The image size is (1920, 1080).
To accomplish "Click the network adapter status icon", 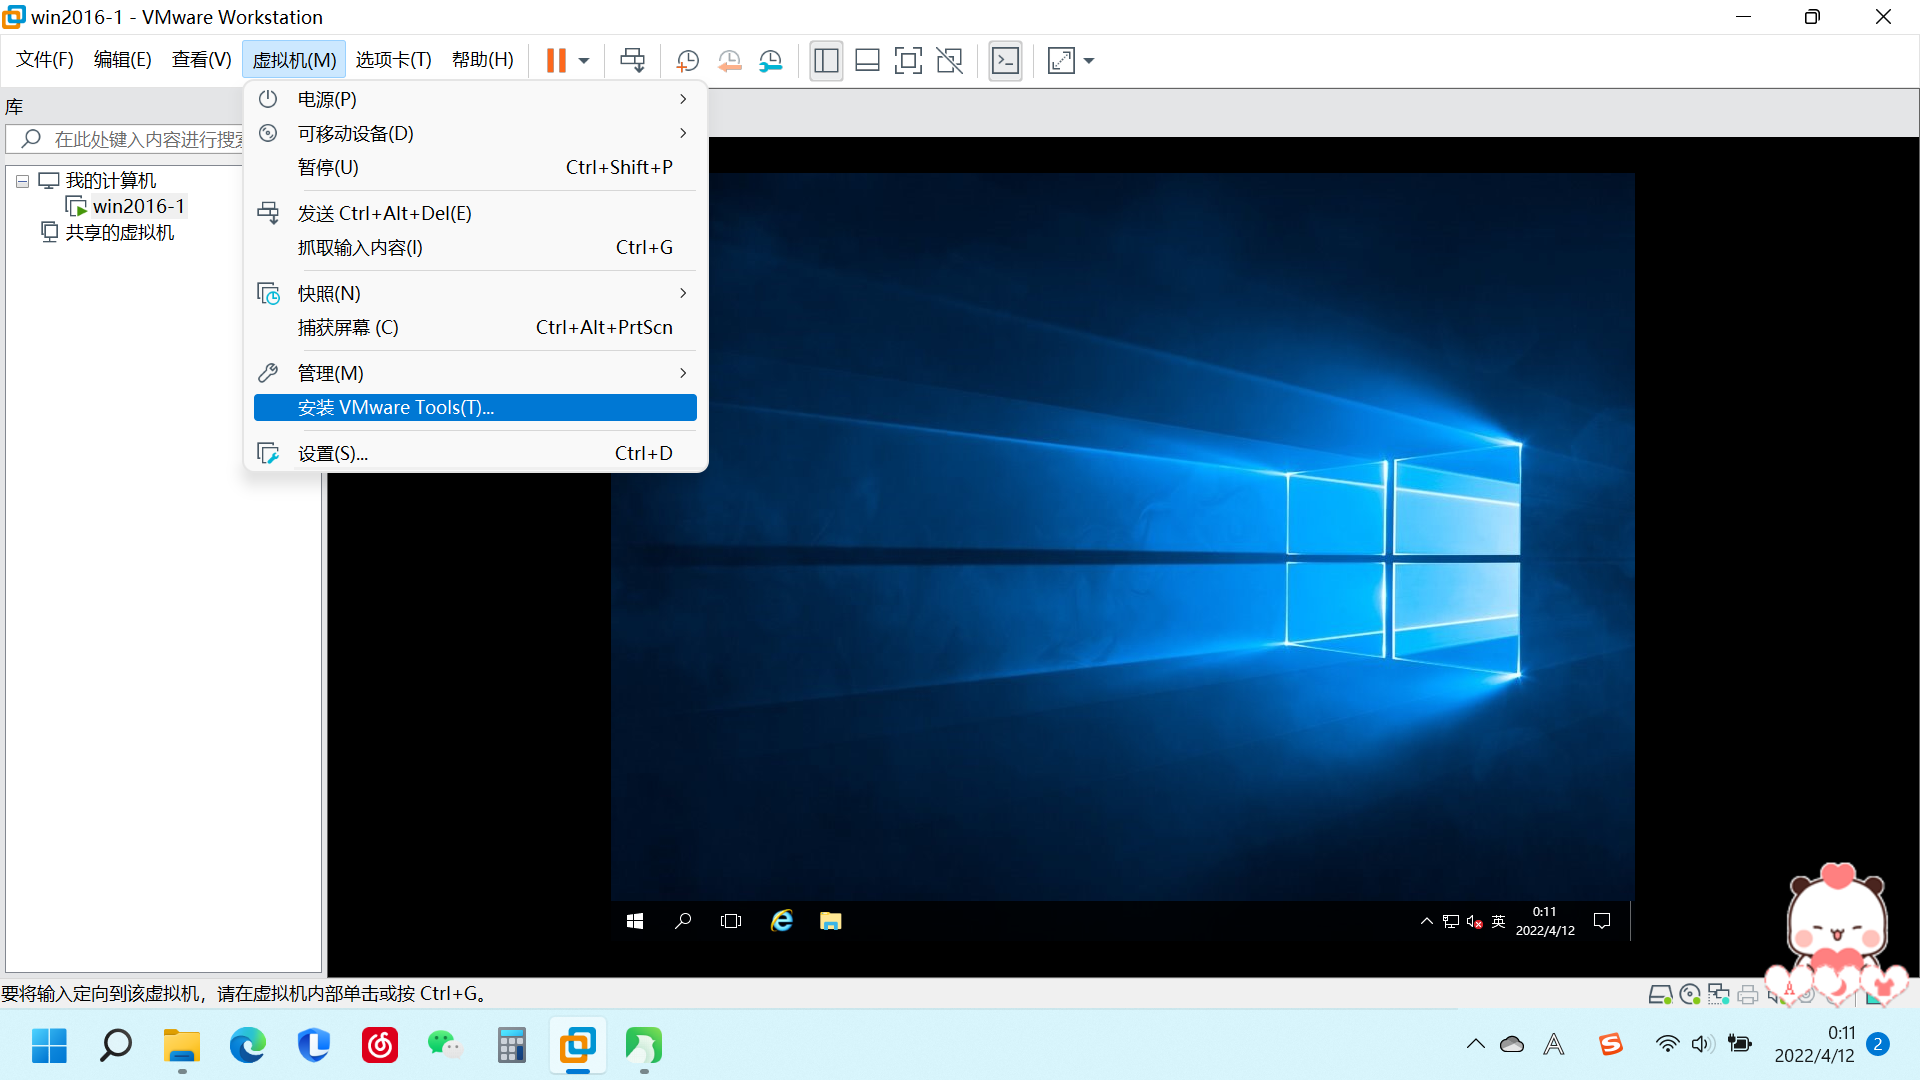I will (1719, 994).
